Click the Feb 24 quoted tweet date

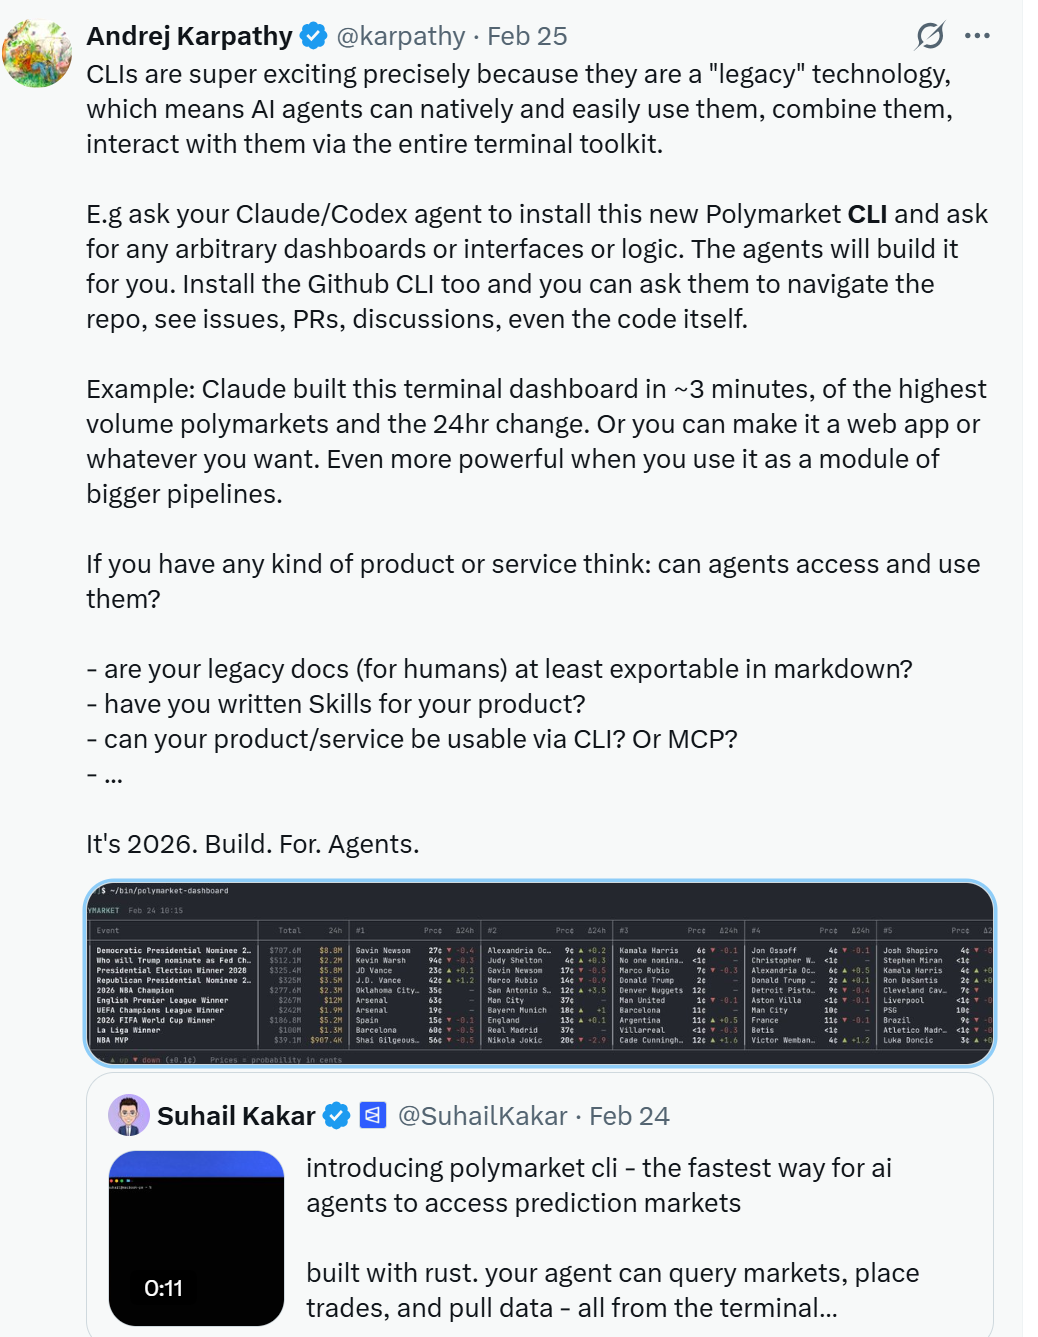[x=629, y=1116]
